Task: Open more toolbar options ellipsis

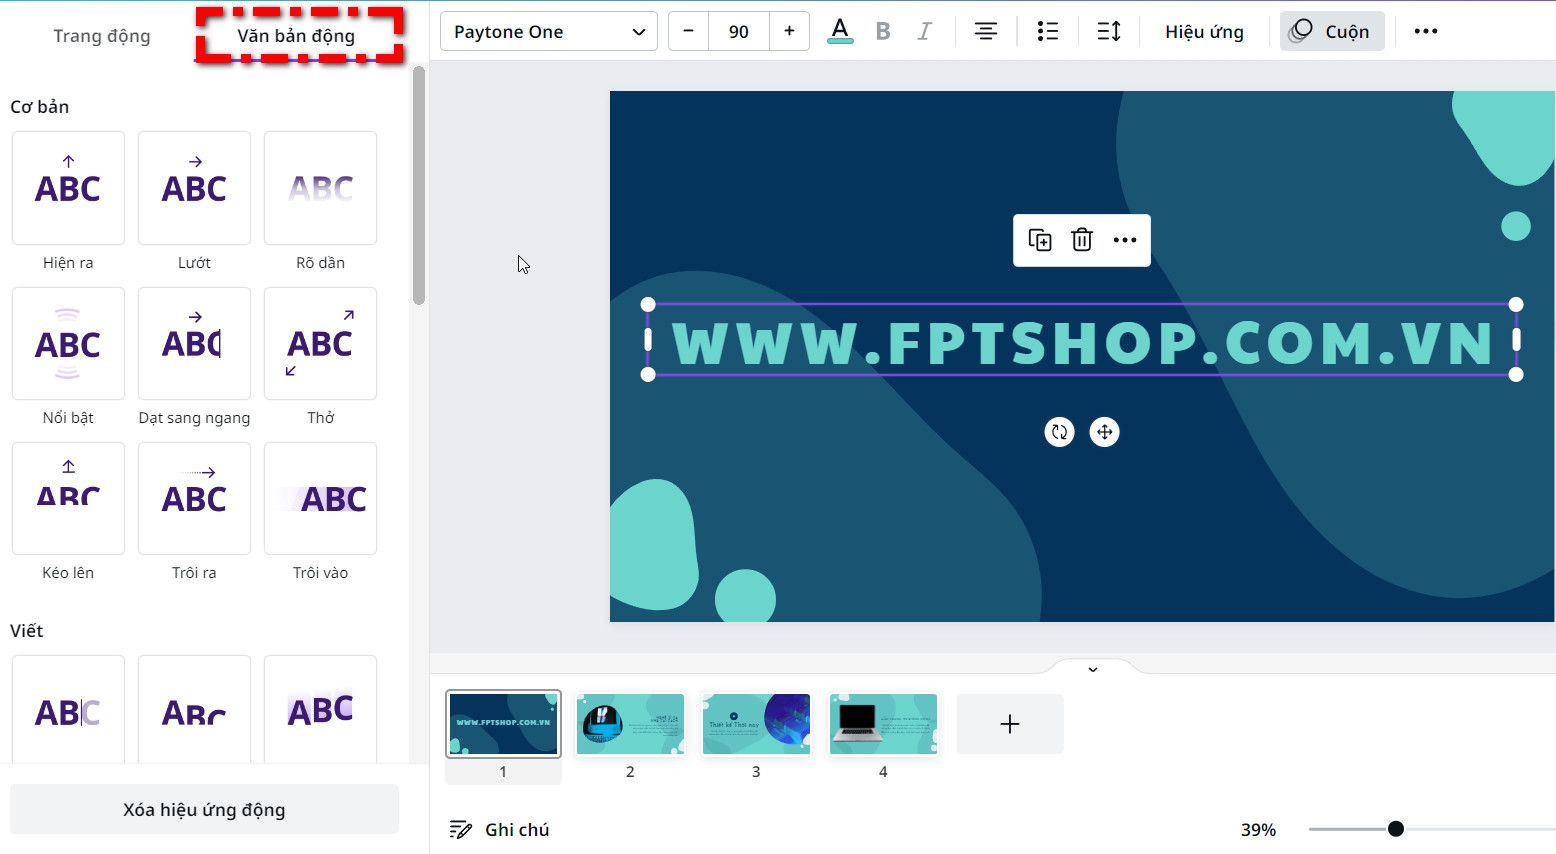Action: pyautogui.click(x=1426, y=32)
